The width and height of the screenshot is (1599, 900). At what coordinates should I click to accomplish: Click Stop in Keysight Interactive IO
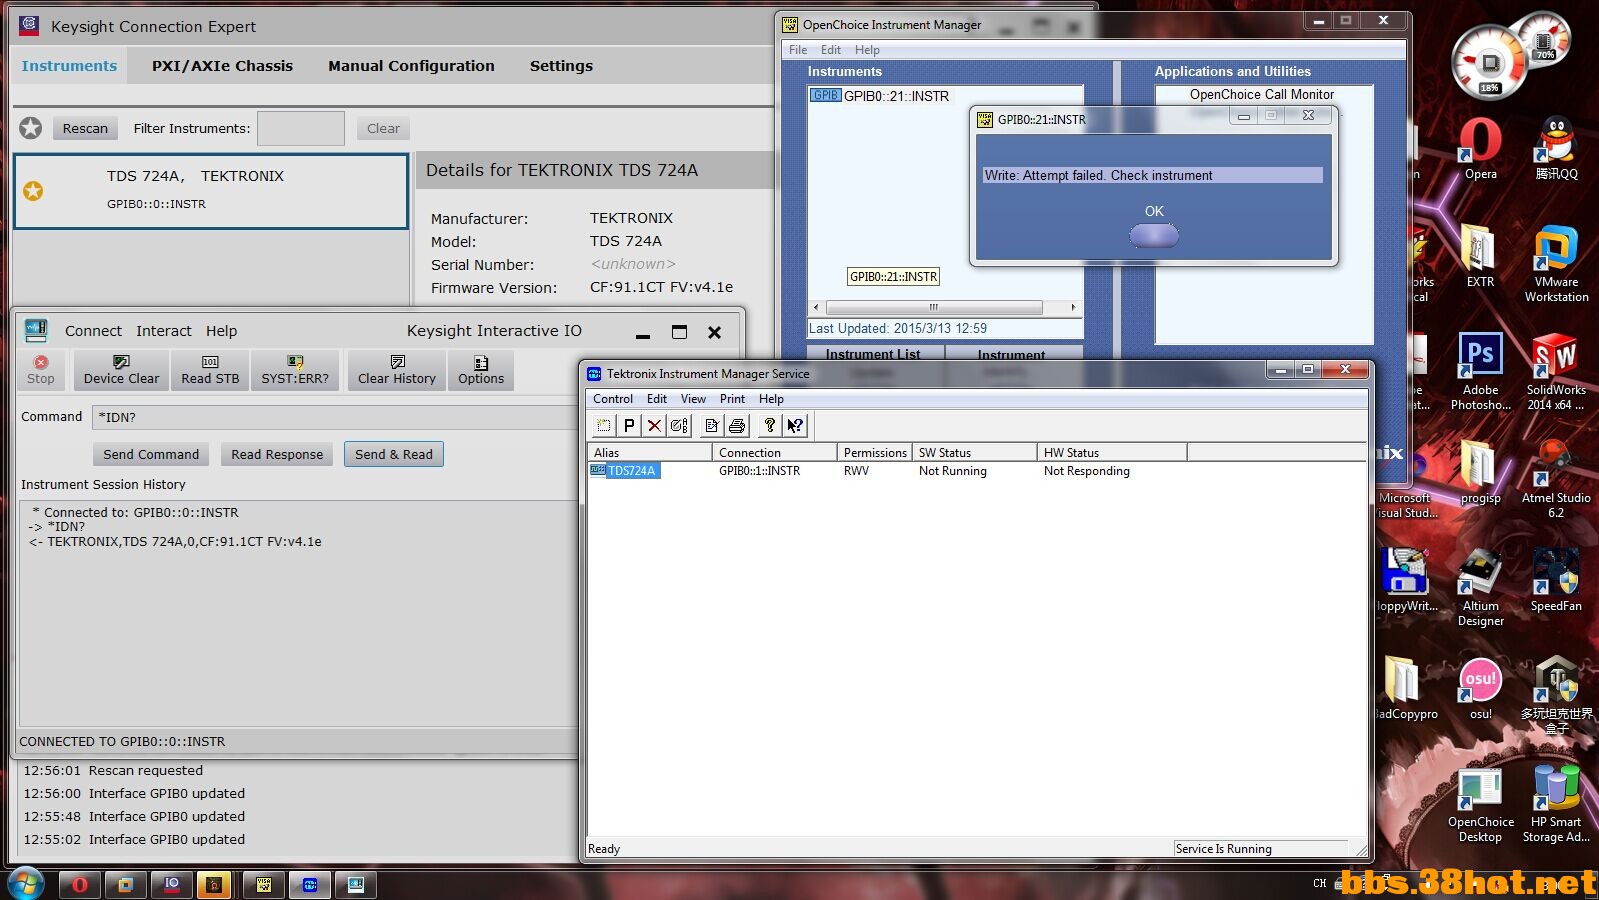point(41,370)
